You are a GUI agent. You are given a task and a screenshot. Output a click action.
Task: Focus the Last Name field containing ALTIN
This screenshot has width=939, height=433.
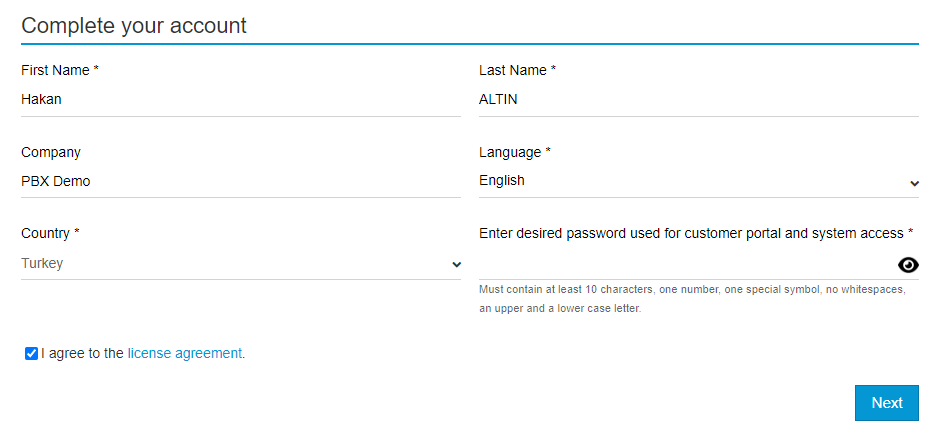(699, 99)
